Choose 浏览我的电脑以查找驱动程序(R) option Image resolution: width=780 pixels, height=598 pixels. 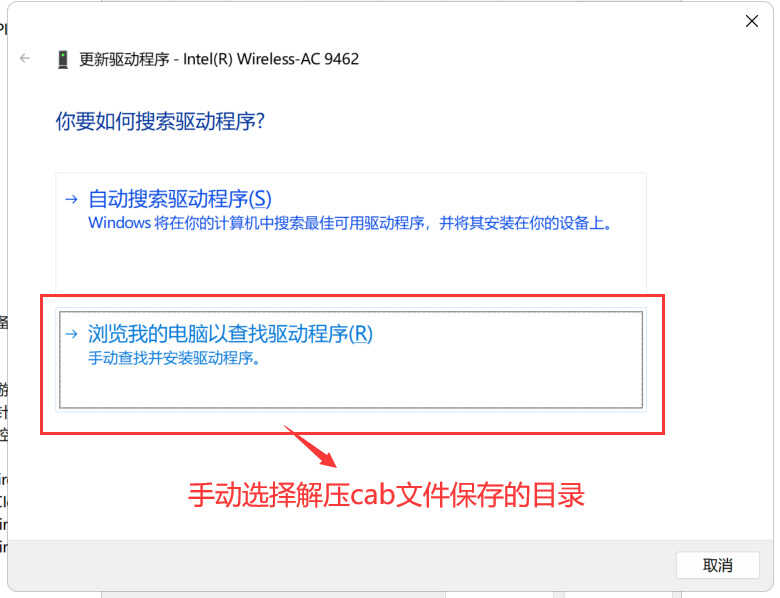[x=230, y=333]
